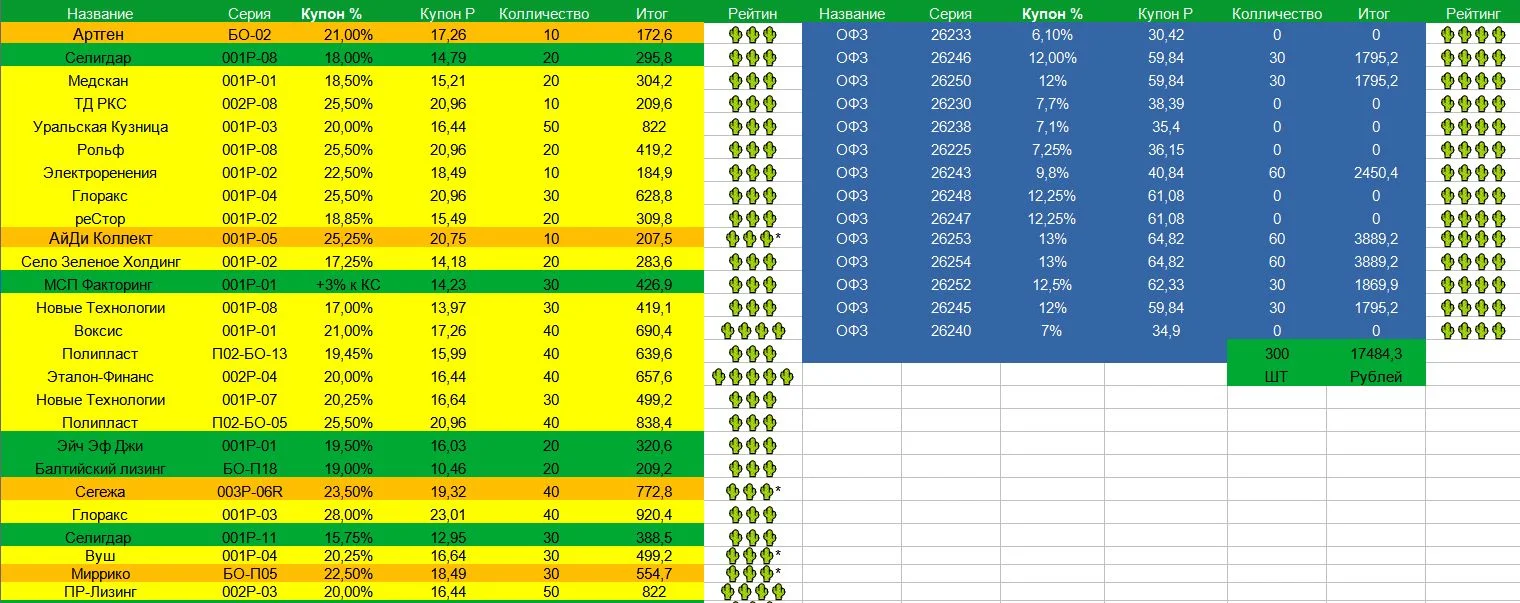Select the 'АйДи Коллект' cell
This screenshot has width=1520, height=603.
coord(99,239)
